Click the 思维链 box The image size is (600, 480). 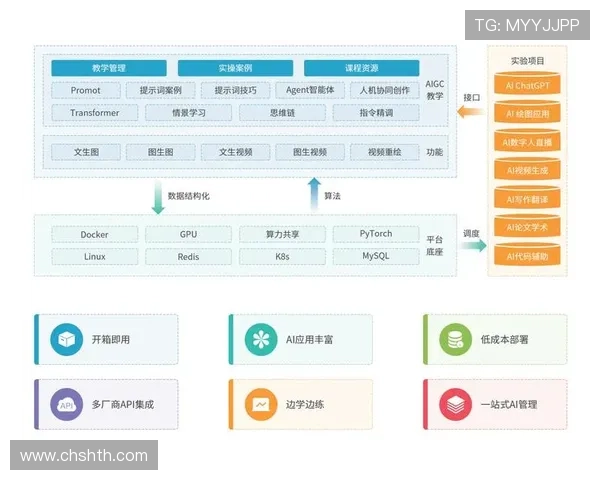(282, 113)
